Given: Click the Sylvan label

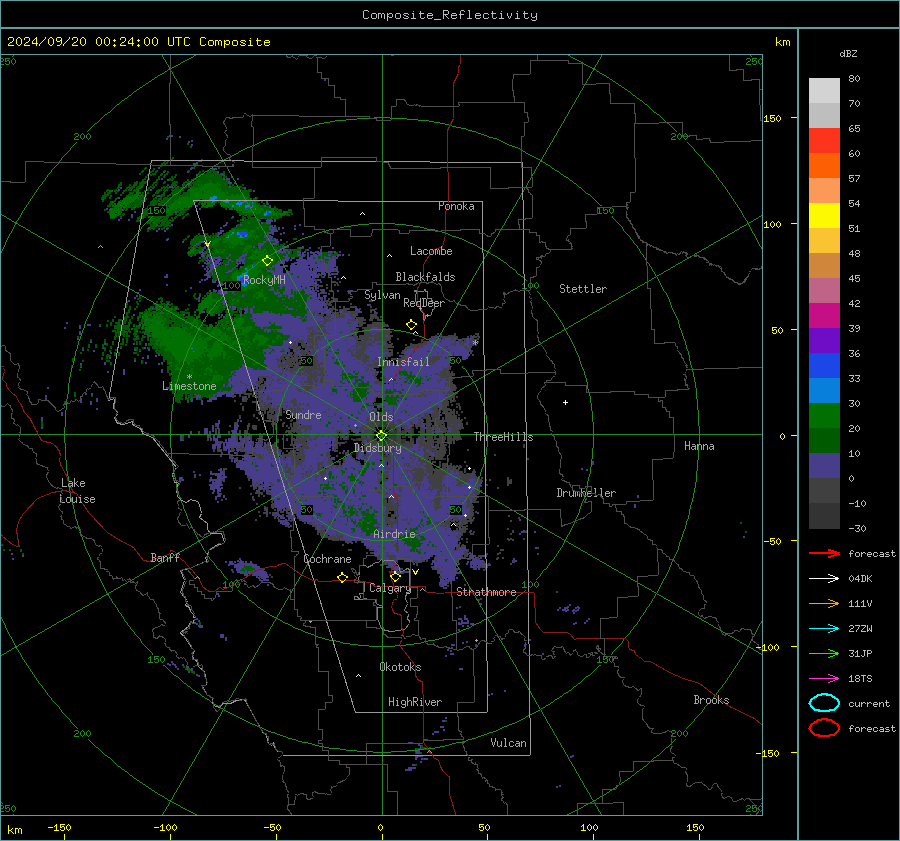Looking at the screenshot, I should pyautogui.click(x=382, y=295).
